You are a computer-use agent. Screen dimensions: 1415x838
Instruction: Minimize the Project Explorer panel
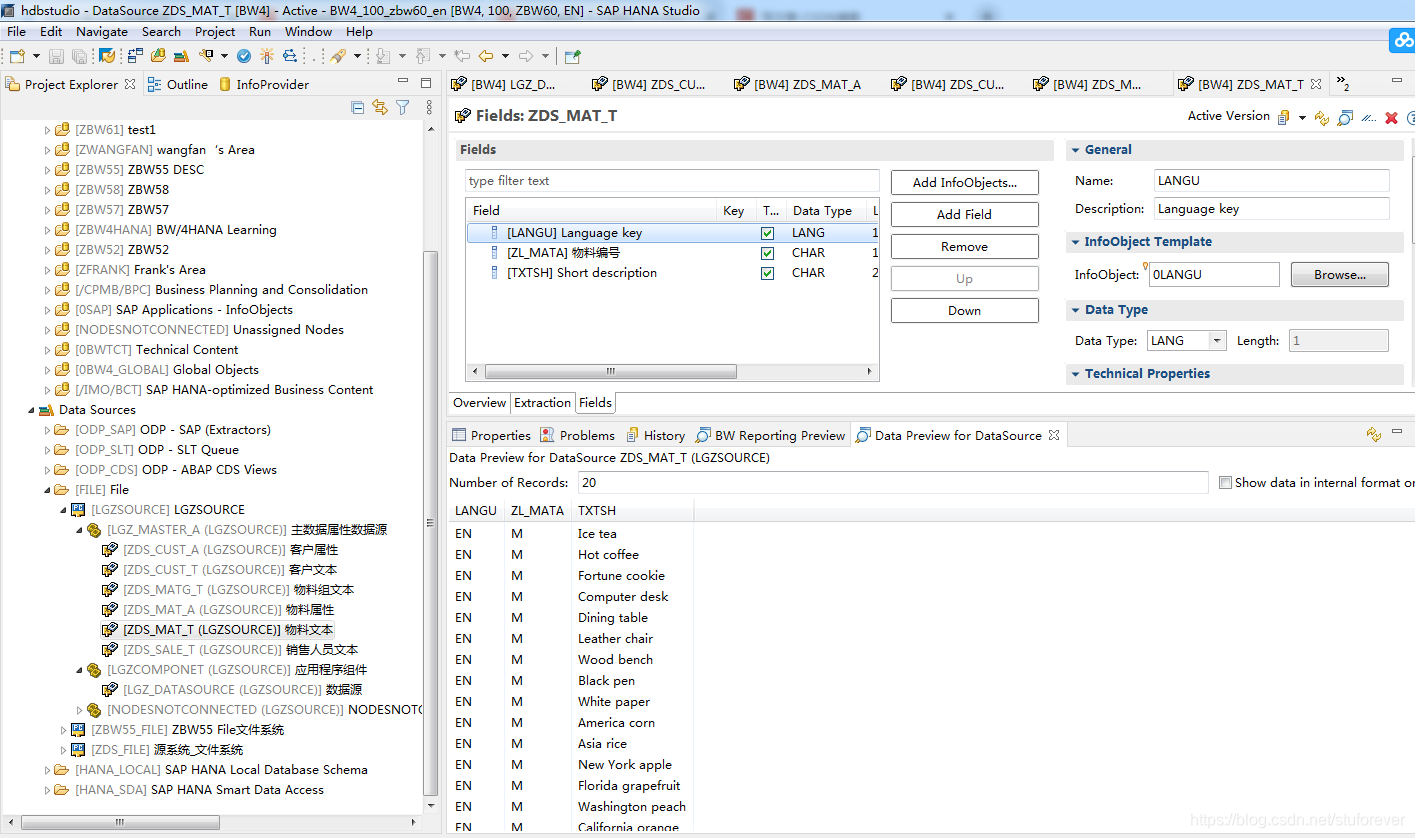[403, 82]
